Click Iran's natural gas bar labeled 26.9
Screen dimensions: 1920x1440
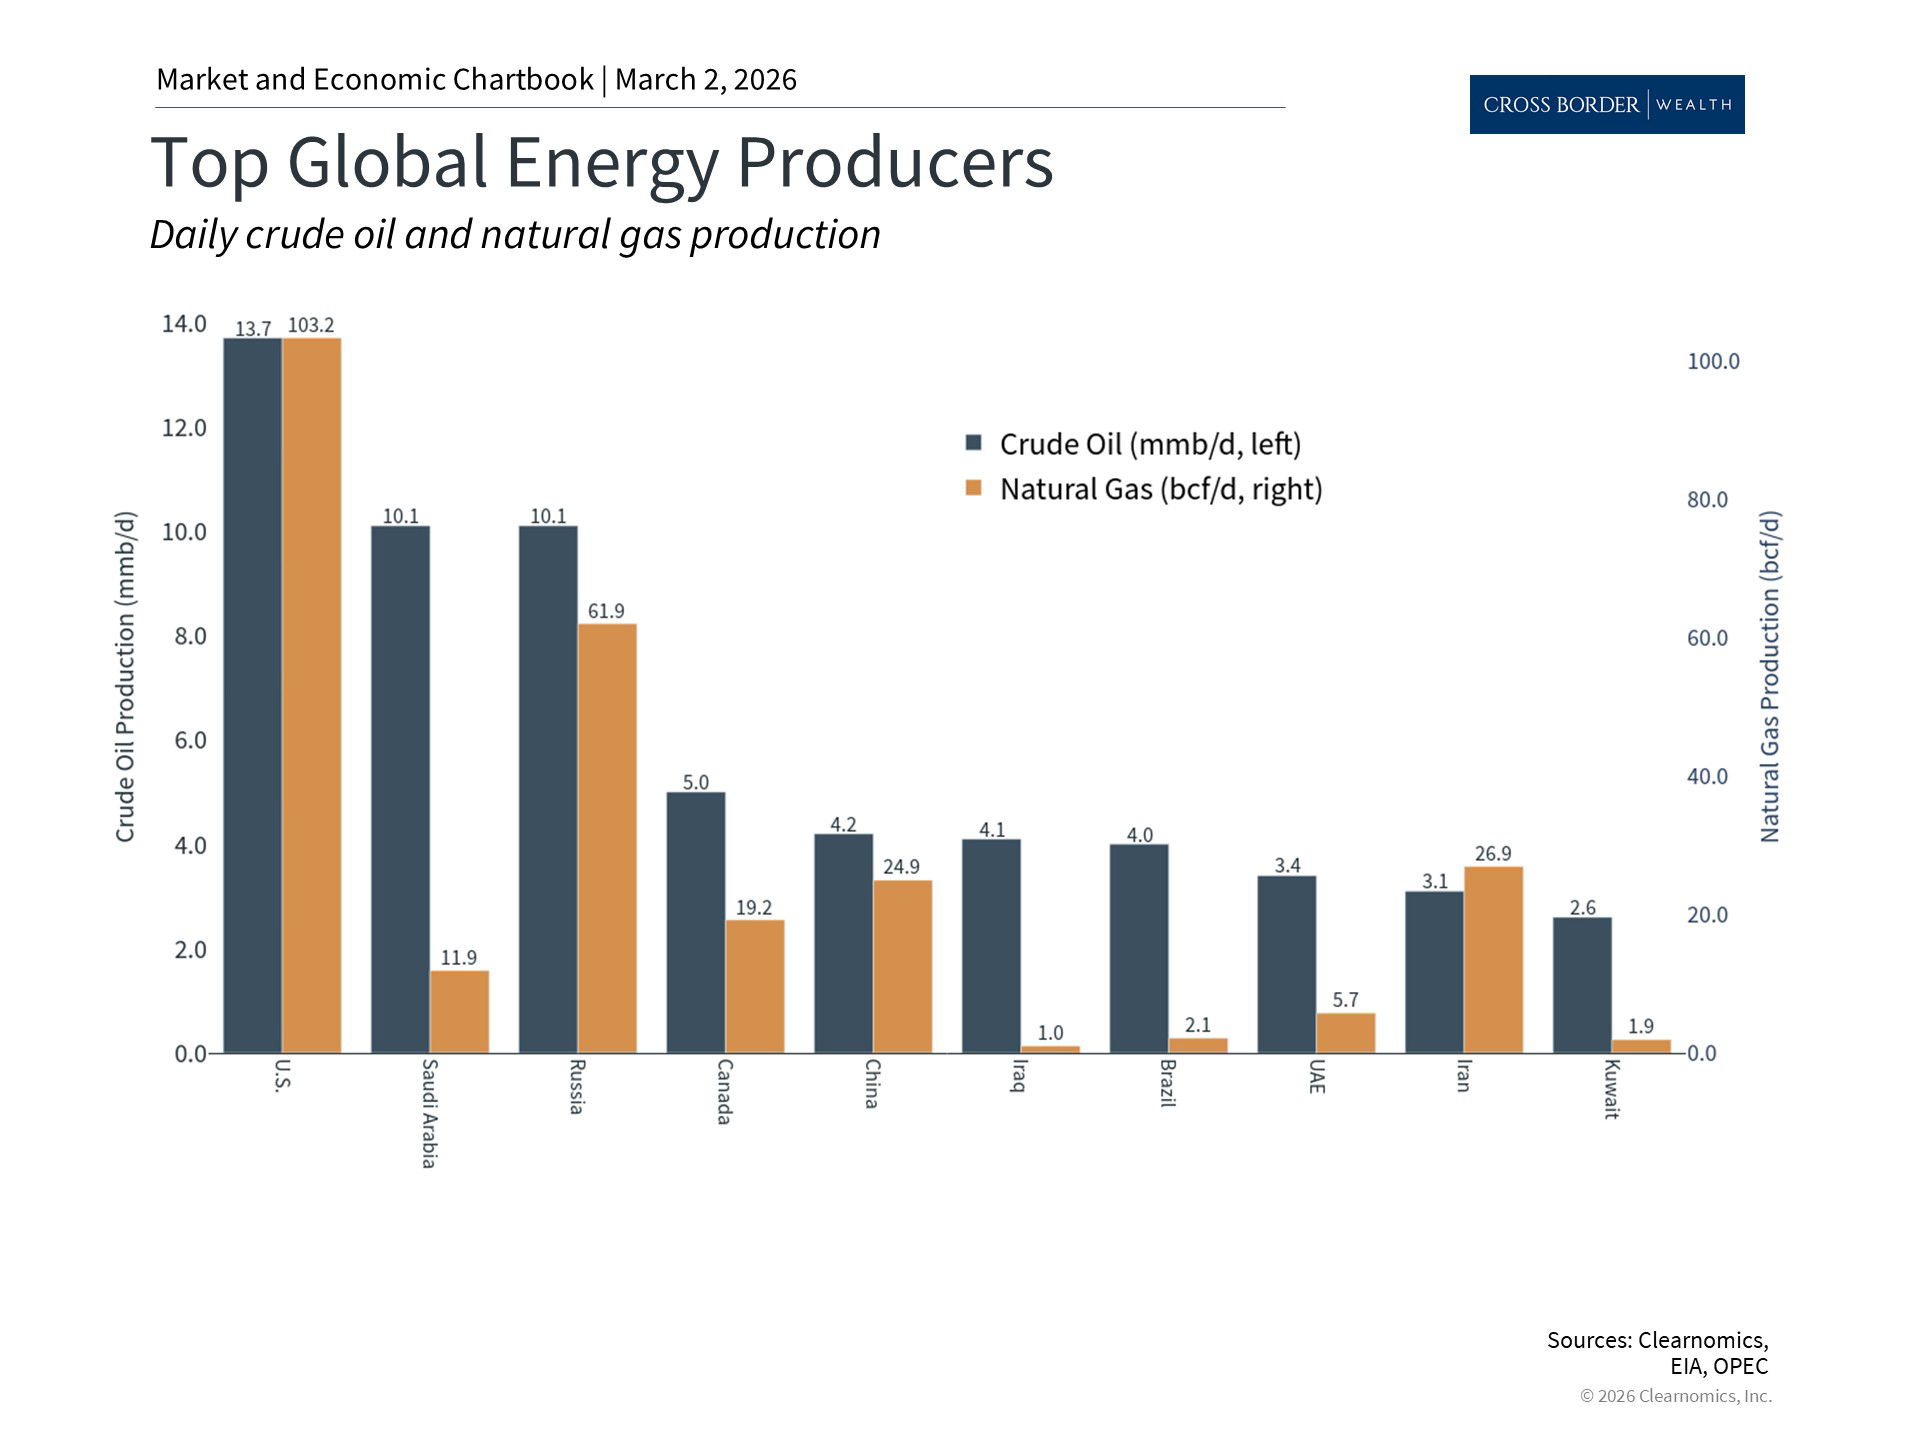(1493, 959)
